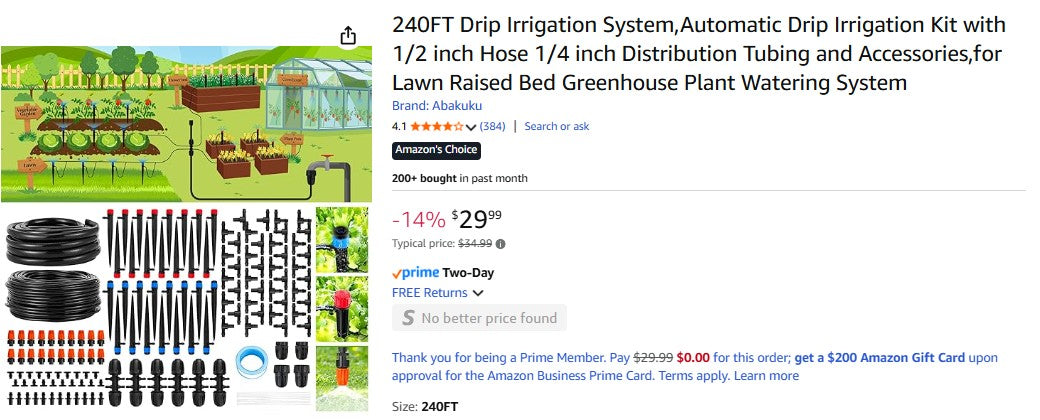Click the Amazon's Choice badge
Viewport: 1040px width, 420px height.
[x=436, y=151]
